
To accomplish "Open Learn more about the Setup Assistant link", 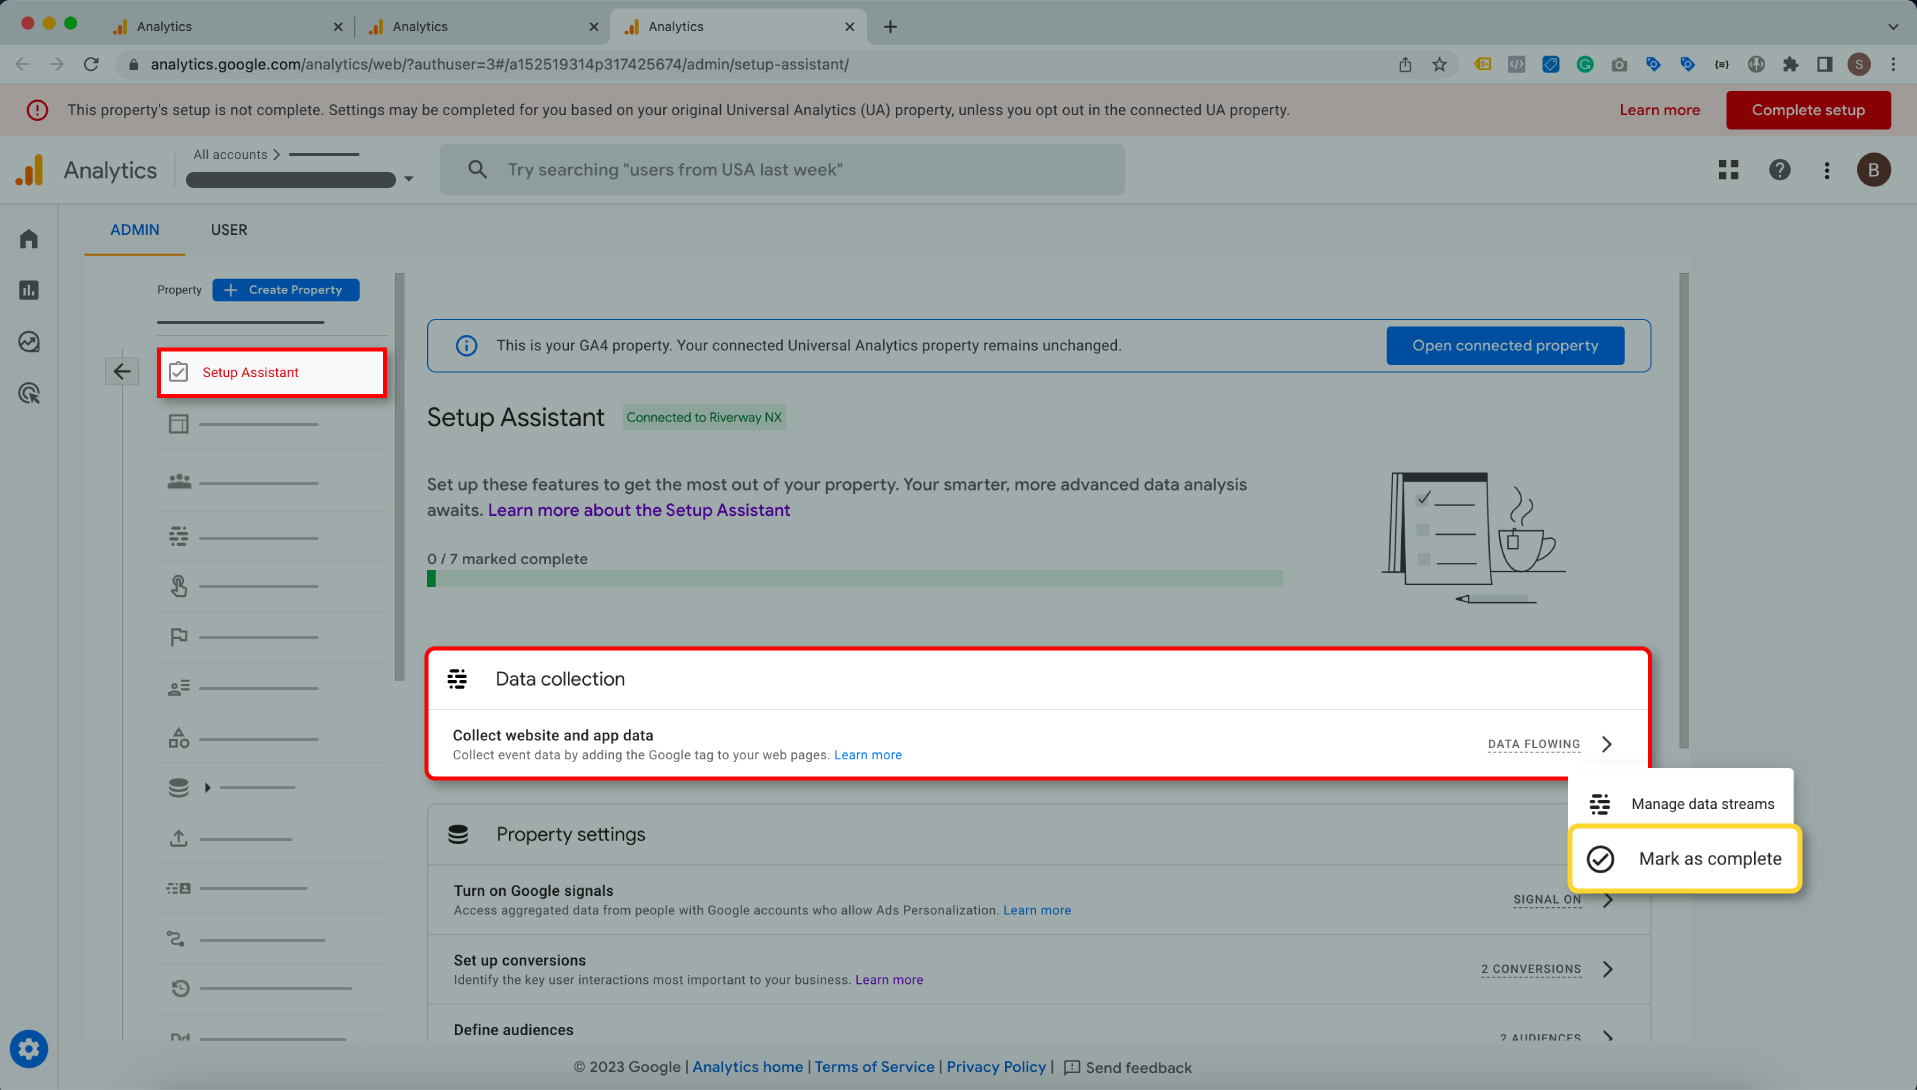I will pyautogui.click(x=639, y=510).
